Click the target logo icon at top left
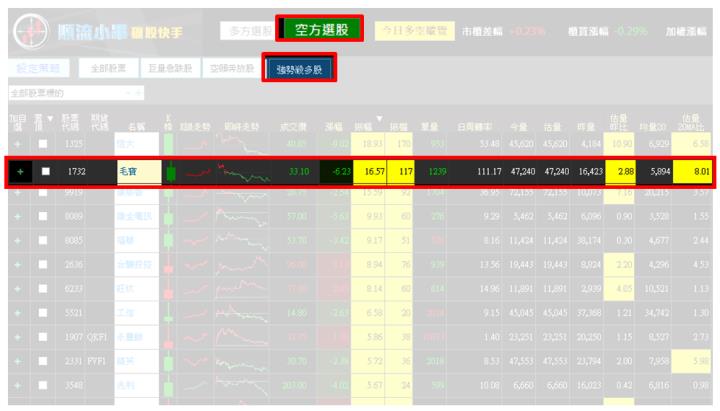Screen dimensions: 720x411 pyautogui.click(x=29, y=31)
